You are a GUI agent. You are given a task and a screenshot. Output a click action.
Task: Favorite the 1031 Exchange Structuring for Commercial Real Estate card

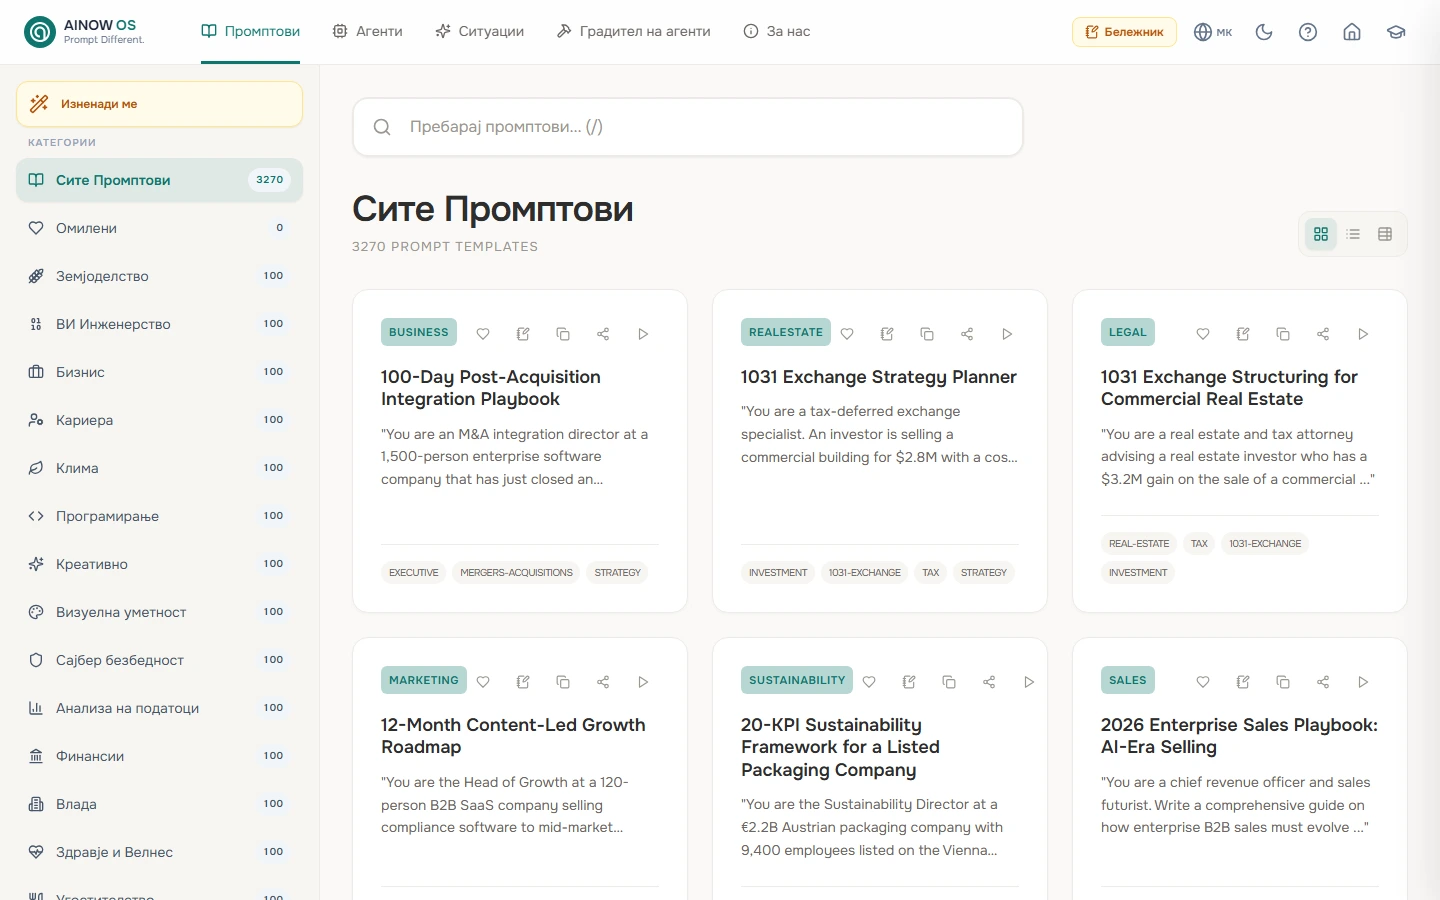pyautogui.click(x=1203, y=334)
